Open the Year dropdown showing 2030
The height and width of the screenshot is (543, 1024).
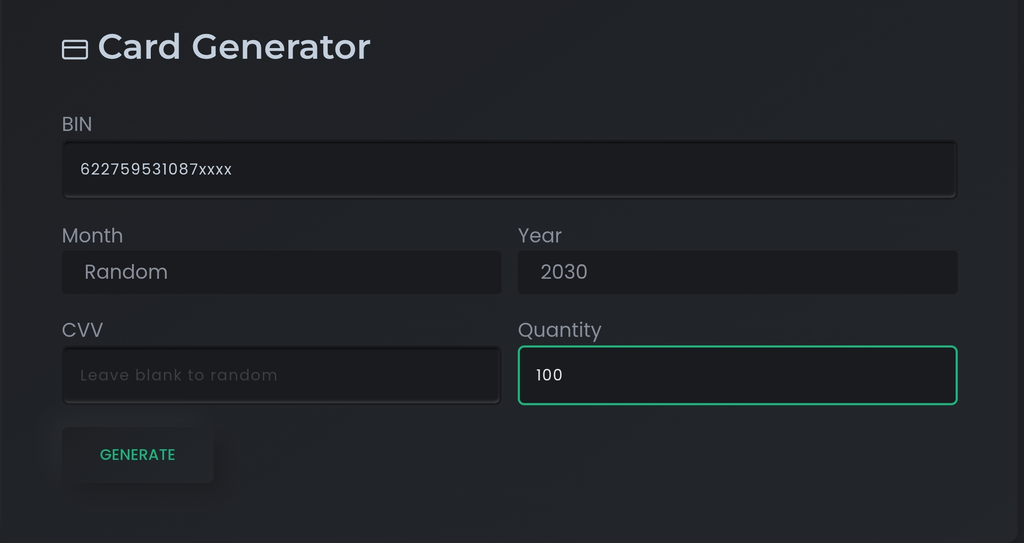point(737,272)
